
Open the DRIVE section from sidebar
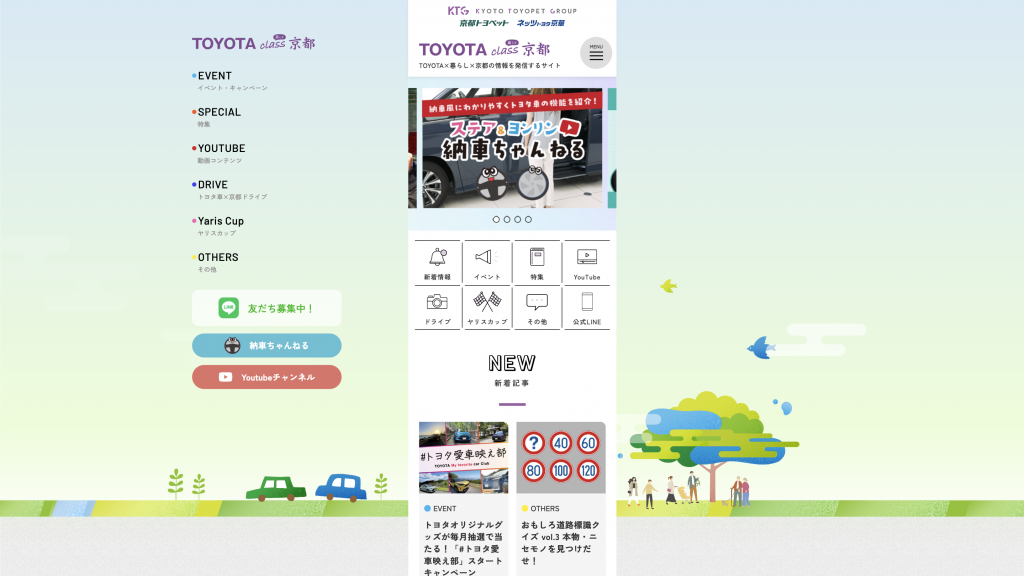click(x=214, y=184)
